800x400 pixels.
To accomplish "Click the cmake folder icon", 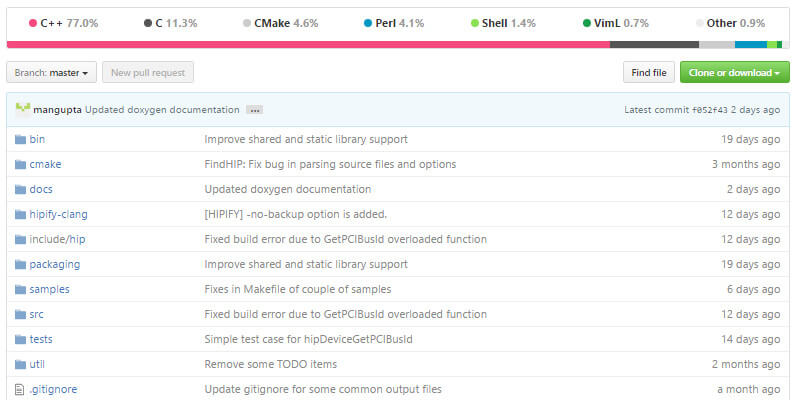I will [20, 164].
